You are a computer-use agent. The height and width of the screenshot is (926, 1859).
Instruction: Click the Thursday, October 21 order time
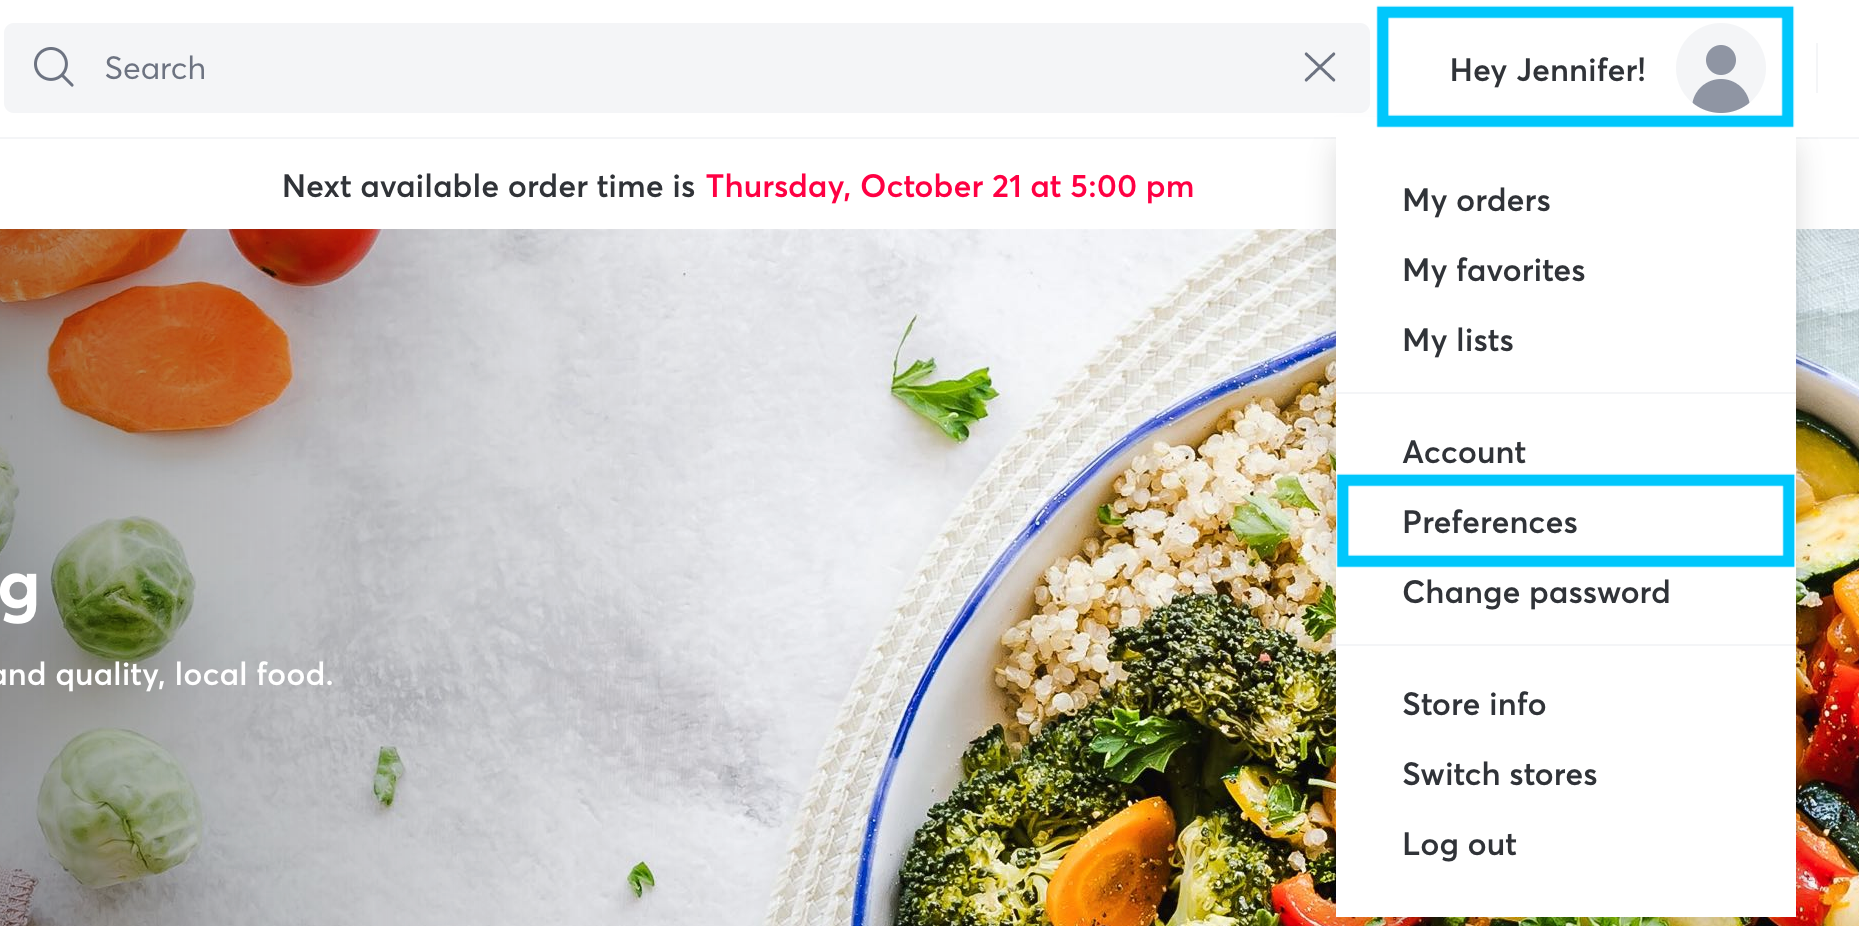click(x=949, y=186)
